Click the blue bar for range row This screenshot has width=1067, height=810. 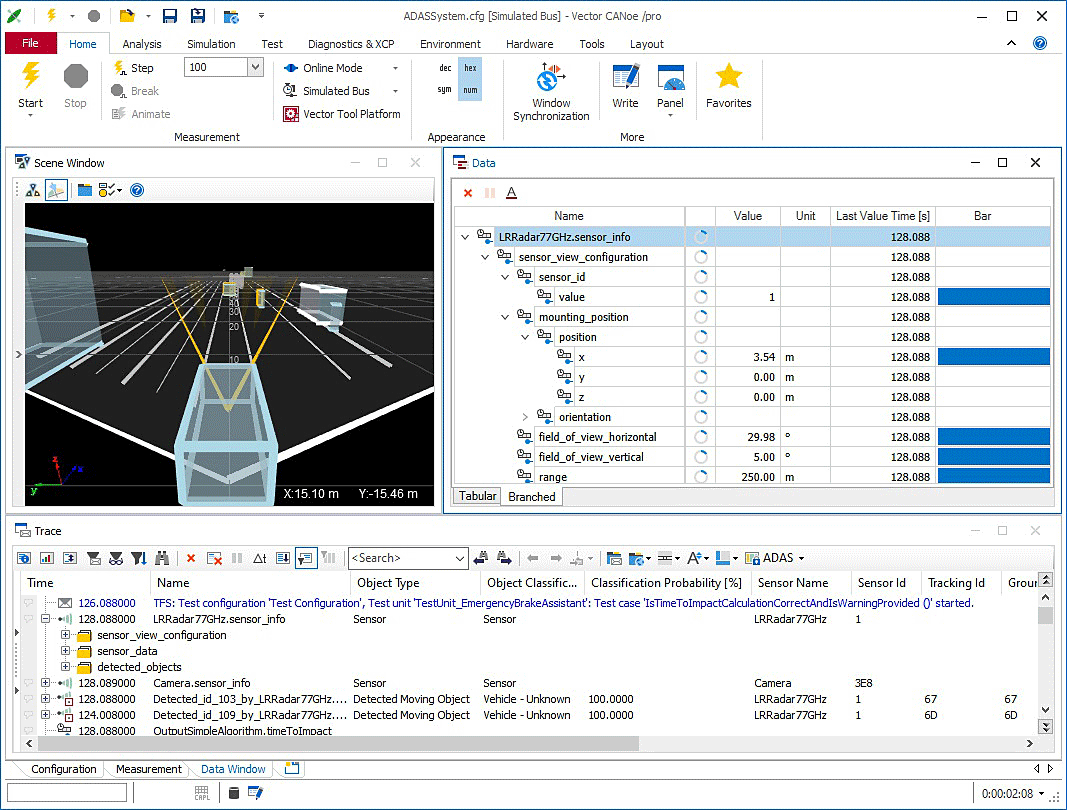point(993,477)
